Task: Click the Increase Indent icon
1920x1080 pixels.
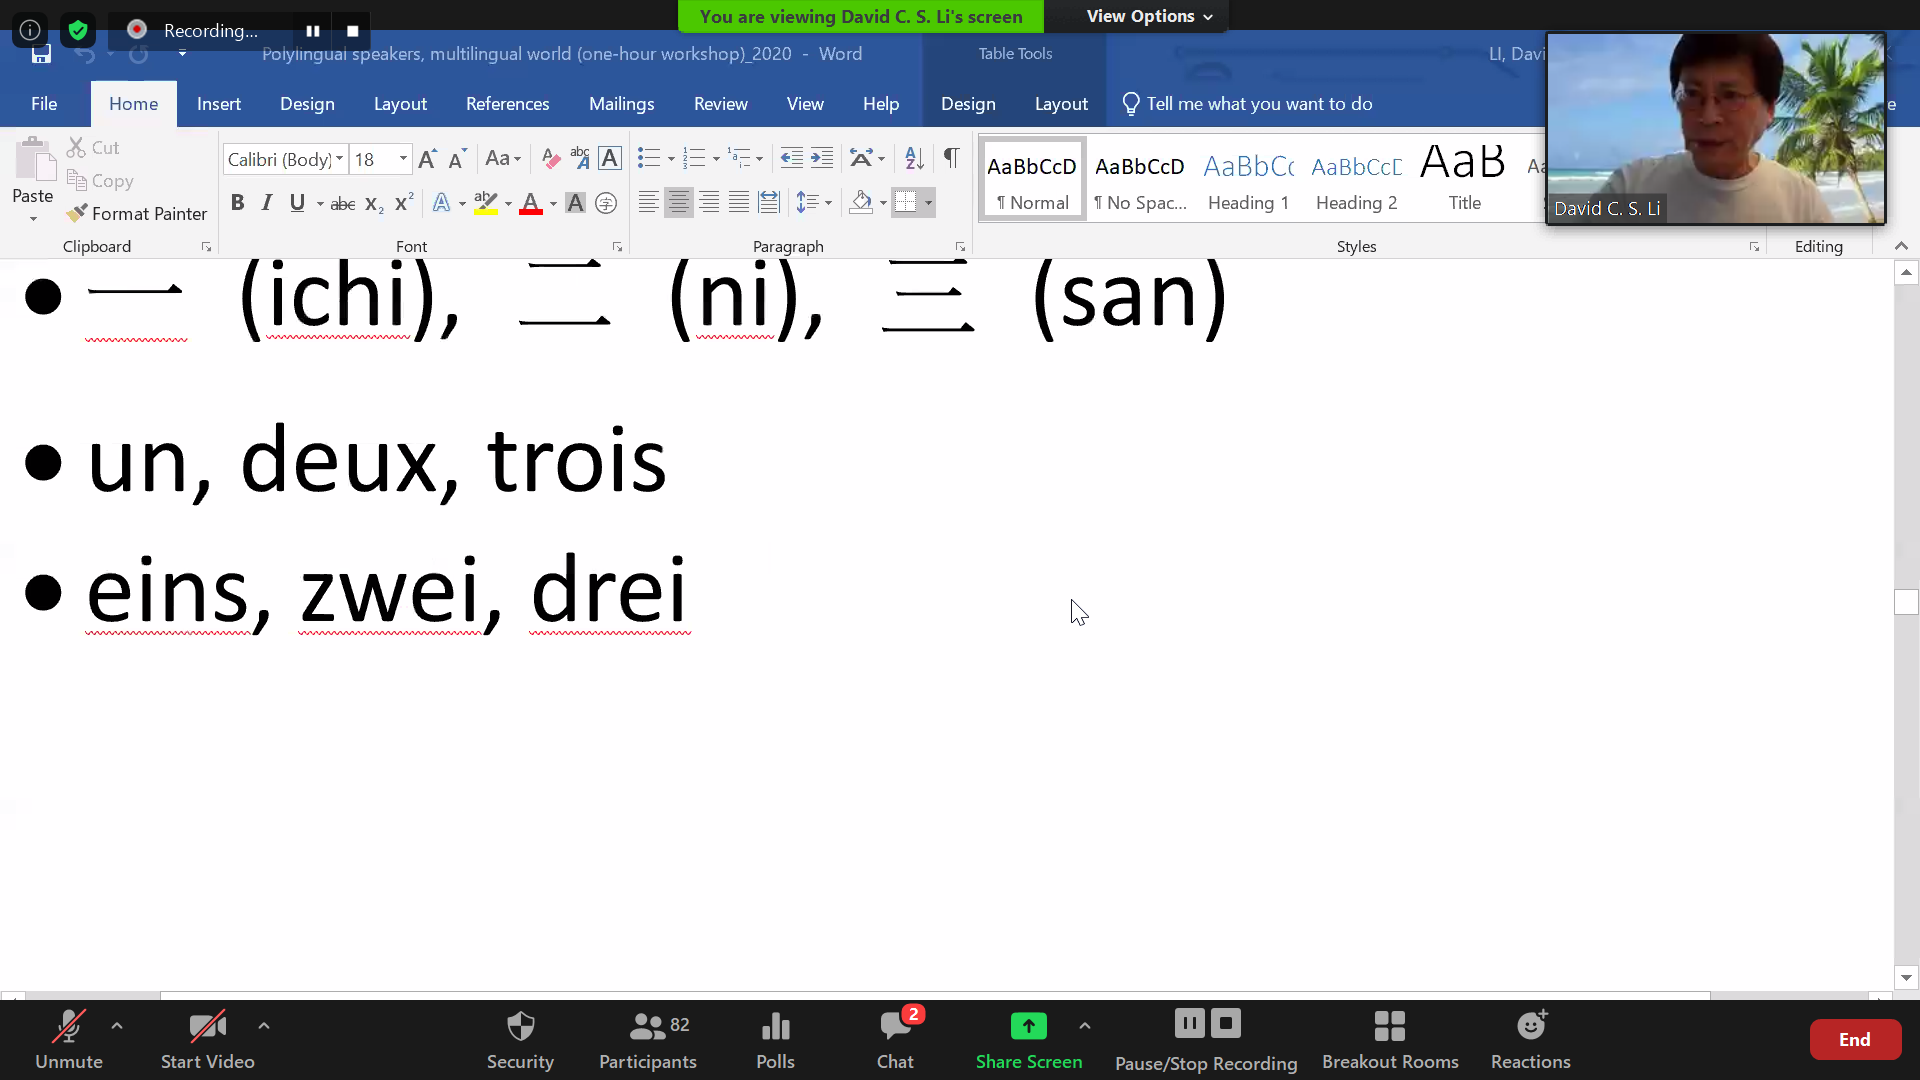Action: point(822,158)
